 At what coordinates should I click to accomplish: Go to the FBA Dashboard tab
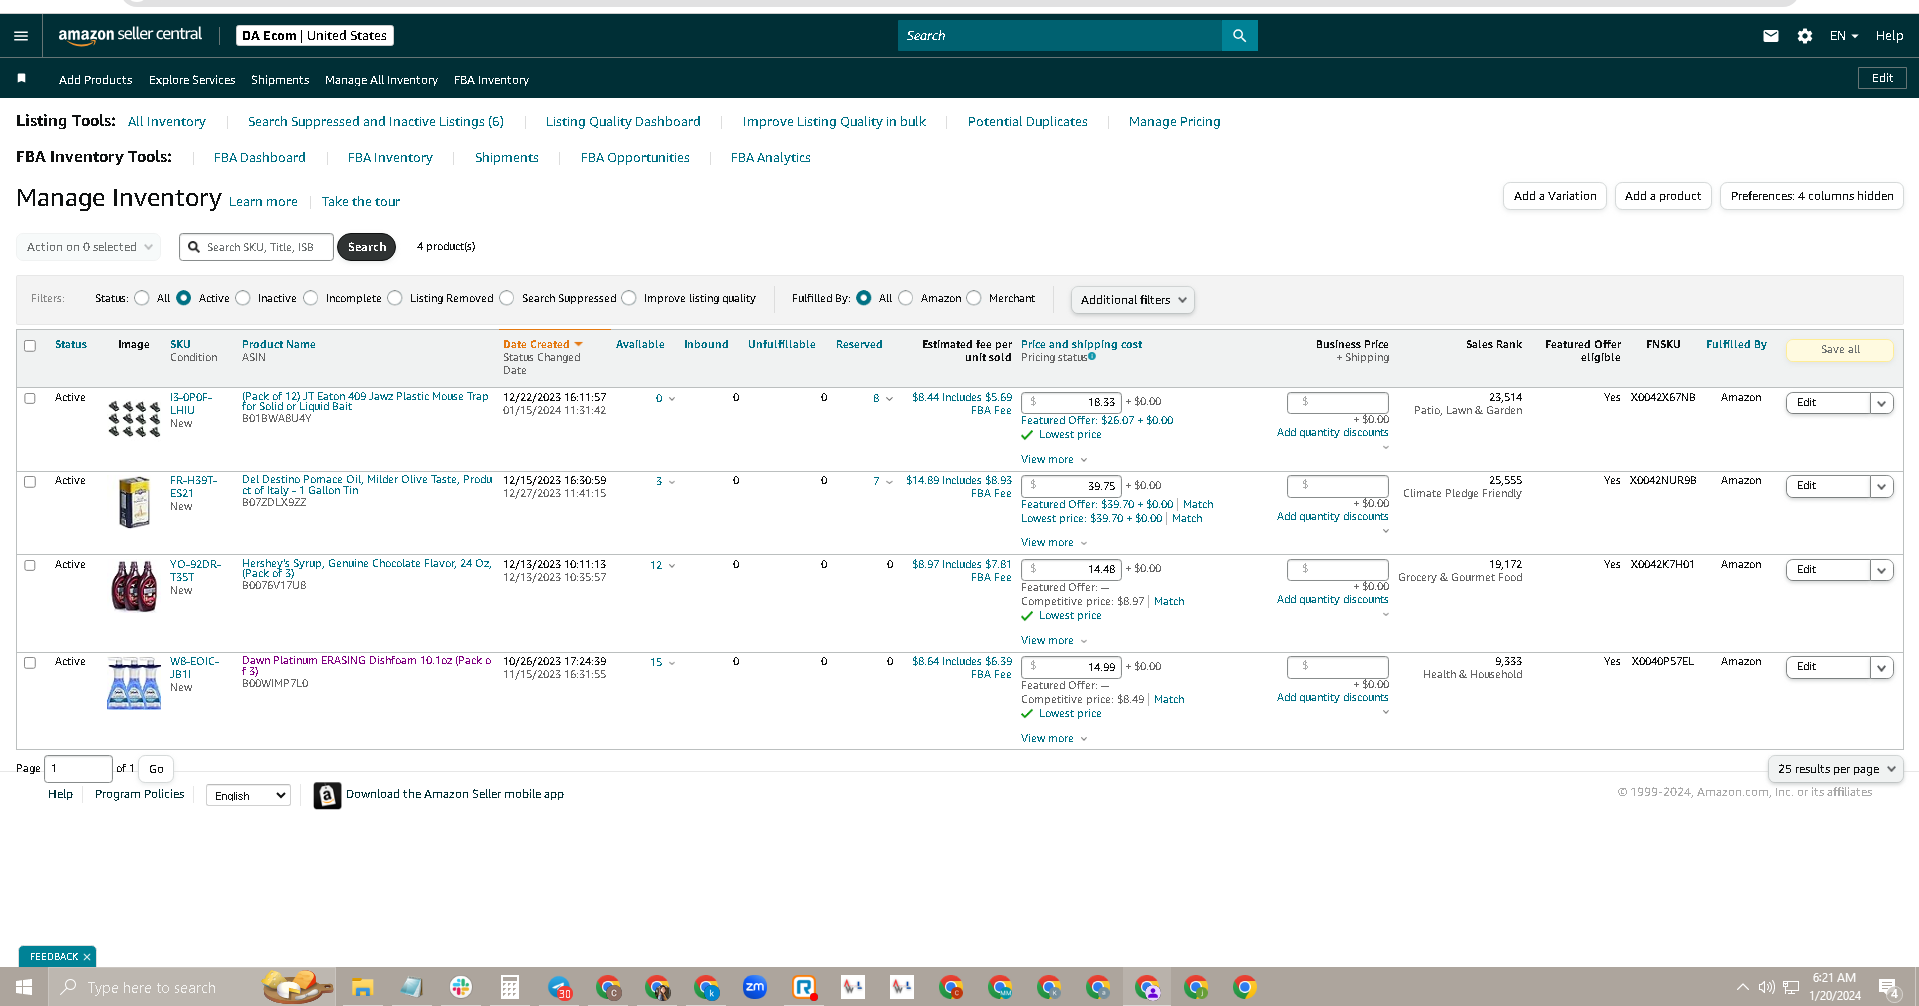pos(260,158)
